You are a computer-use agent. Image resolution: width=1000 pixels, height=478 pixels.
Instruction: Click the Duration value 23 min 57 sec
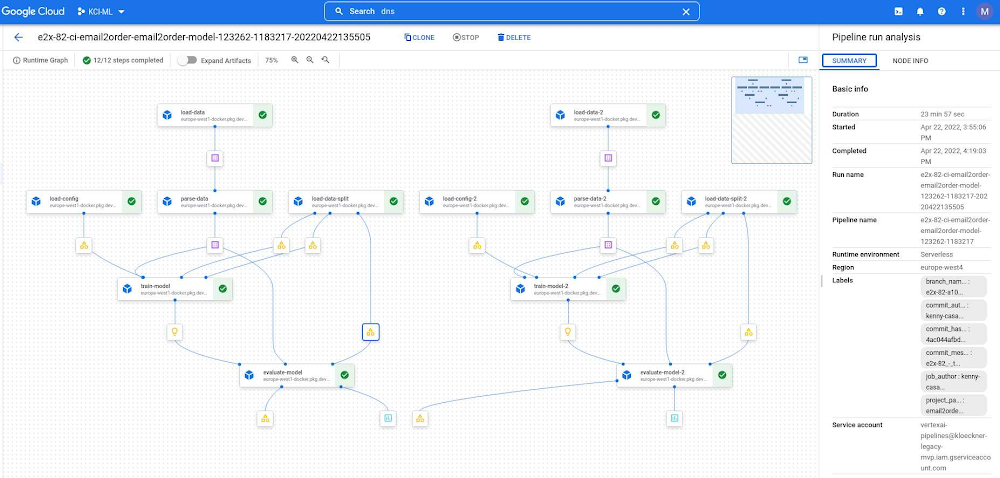pos(943,114)
